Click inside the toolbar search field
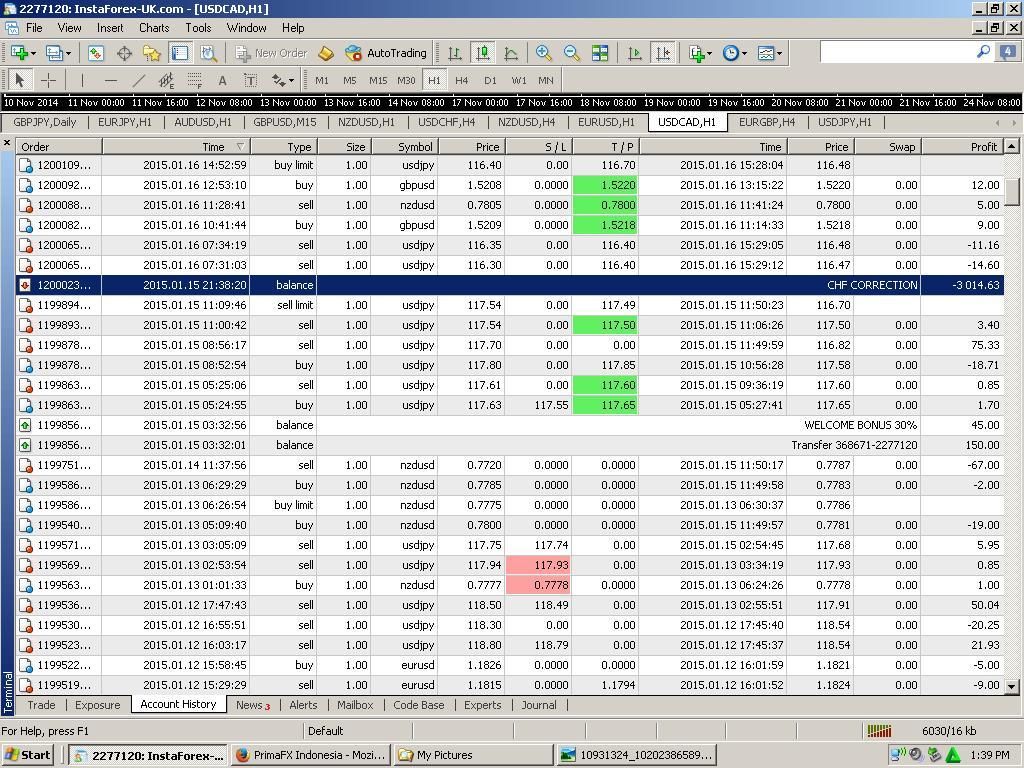The height and width of the screenshot is (768, 1024). pos(897,52)
